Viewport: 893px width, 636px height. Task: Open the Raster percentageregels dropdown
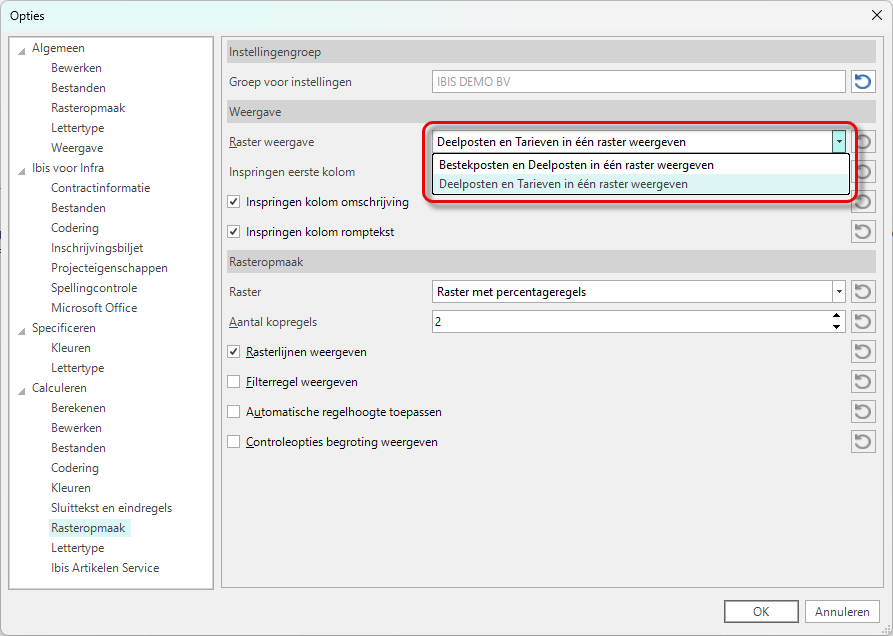tap(838, 292)
